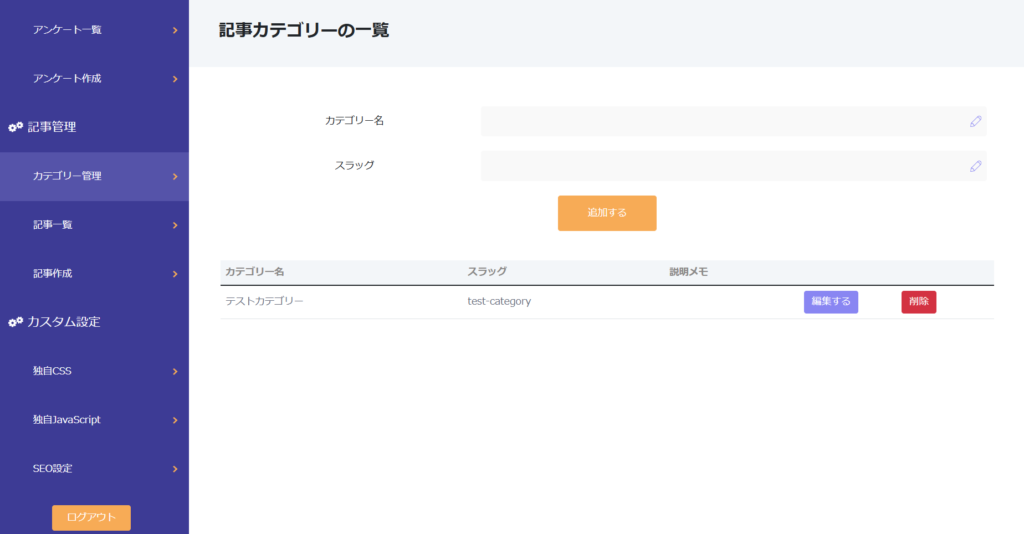Viewport: 1024px width, 534px height.
Task: Focus the カテゴリー名 input field
Action: pos(733,121)
